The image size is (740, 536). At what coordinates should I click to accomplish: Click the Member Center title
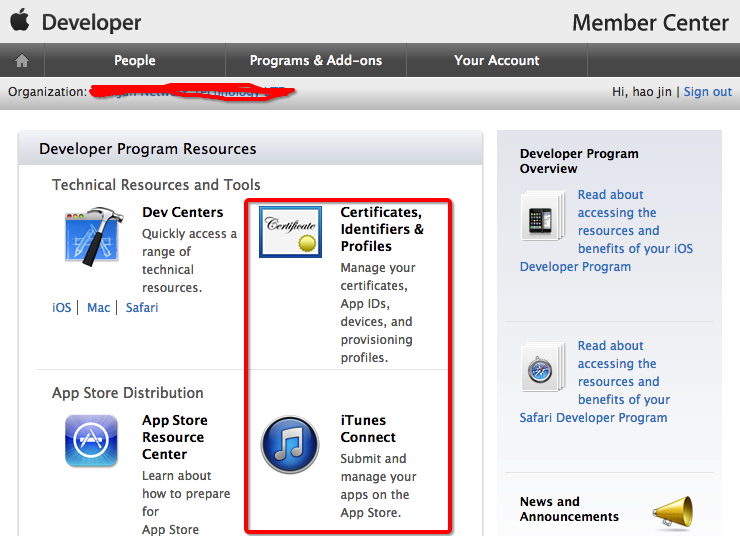click(650, 23)
